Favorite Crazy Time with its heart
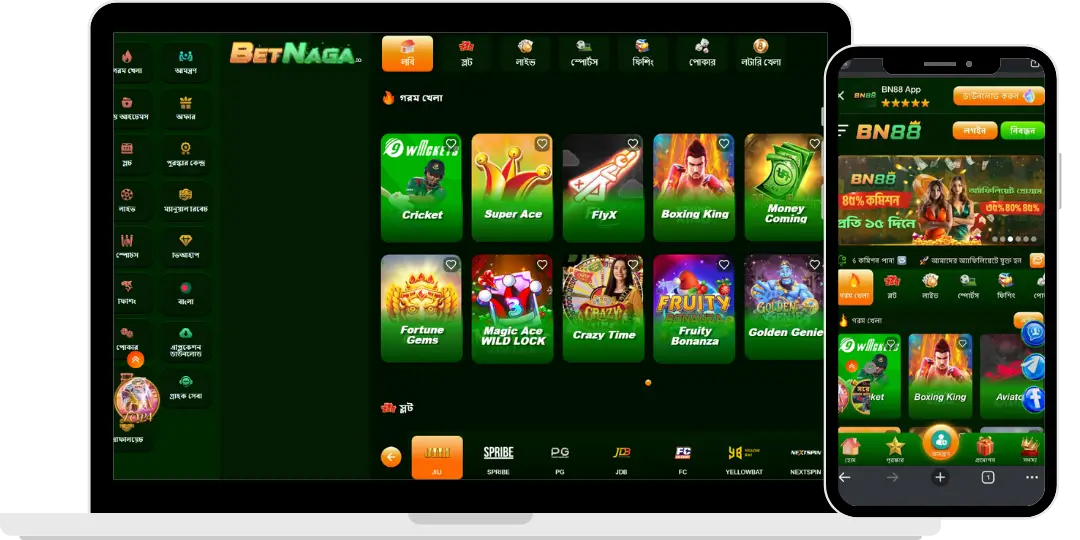1080x540 pixels. [x=633, y=264]
